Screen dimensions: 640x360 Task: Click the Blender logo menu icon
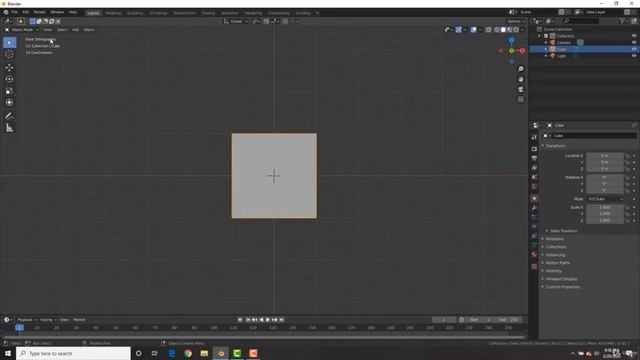click(6, 12)
